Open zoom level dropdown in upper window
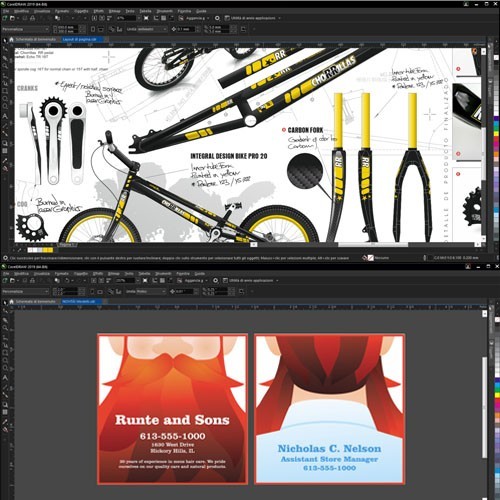This screenshot has width=500, height=500. click(139, 18)
